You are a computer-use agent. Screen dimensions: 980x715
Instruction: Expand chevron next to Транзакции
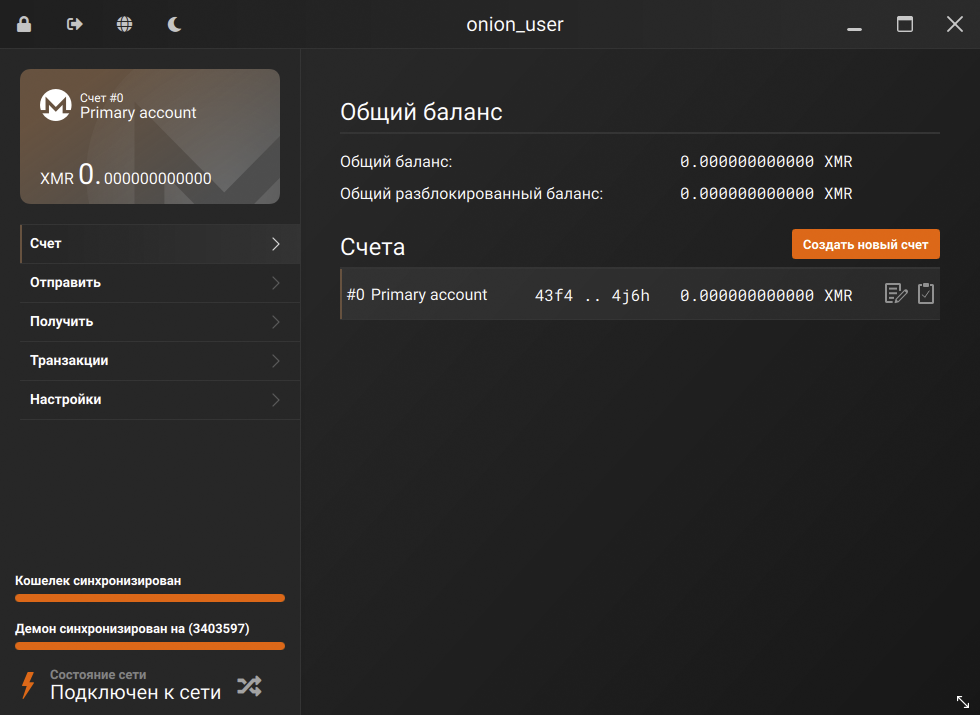[x=276, y=361]
